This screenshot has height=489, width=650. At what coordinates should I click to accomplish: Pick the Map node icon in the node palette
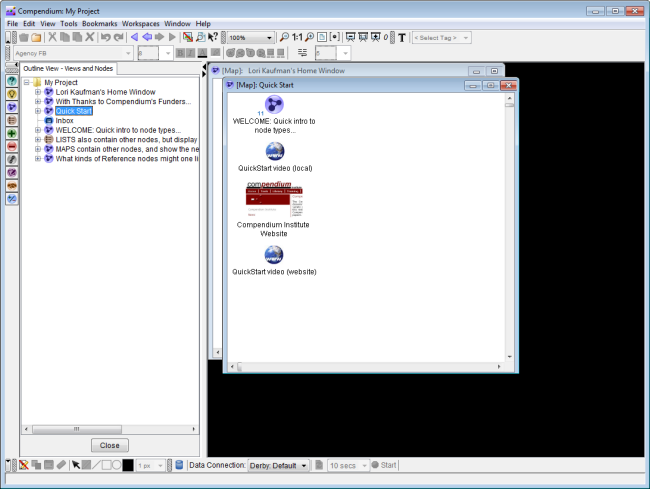(x=12, y=107)
